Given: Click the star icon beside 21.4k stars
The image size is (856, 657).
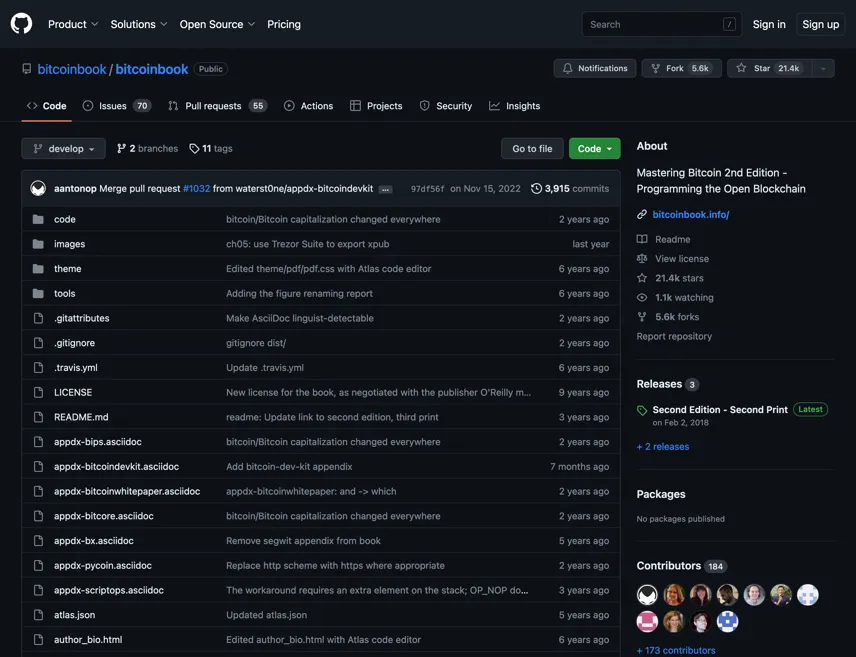Looking at the screenshot, I should pyautogui.click(x=642, y=278).
